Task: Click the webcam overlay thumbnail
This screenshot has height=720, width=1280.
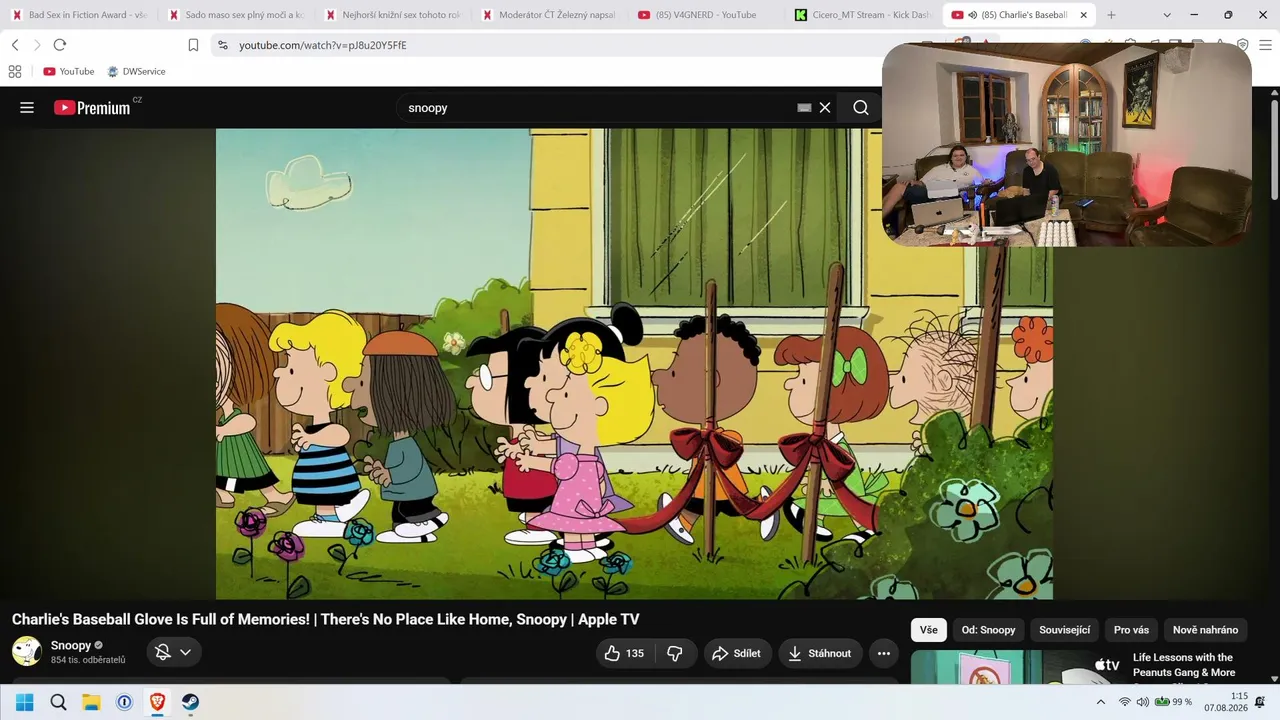Action: [x=1067, y=144]
